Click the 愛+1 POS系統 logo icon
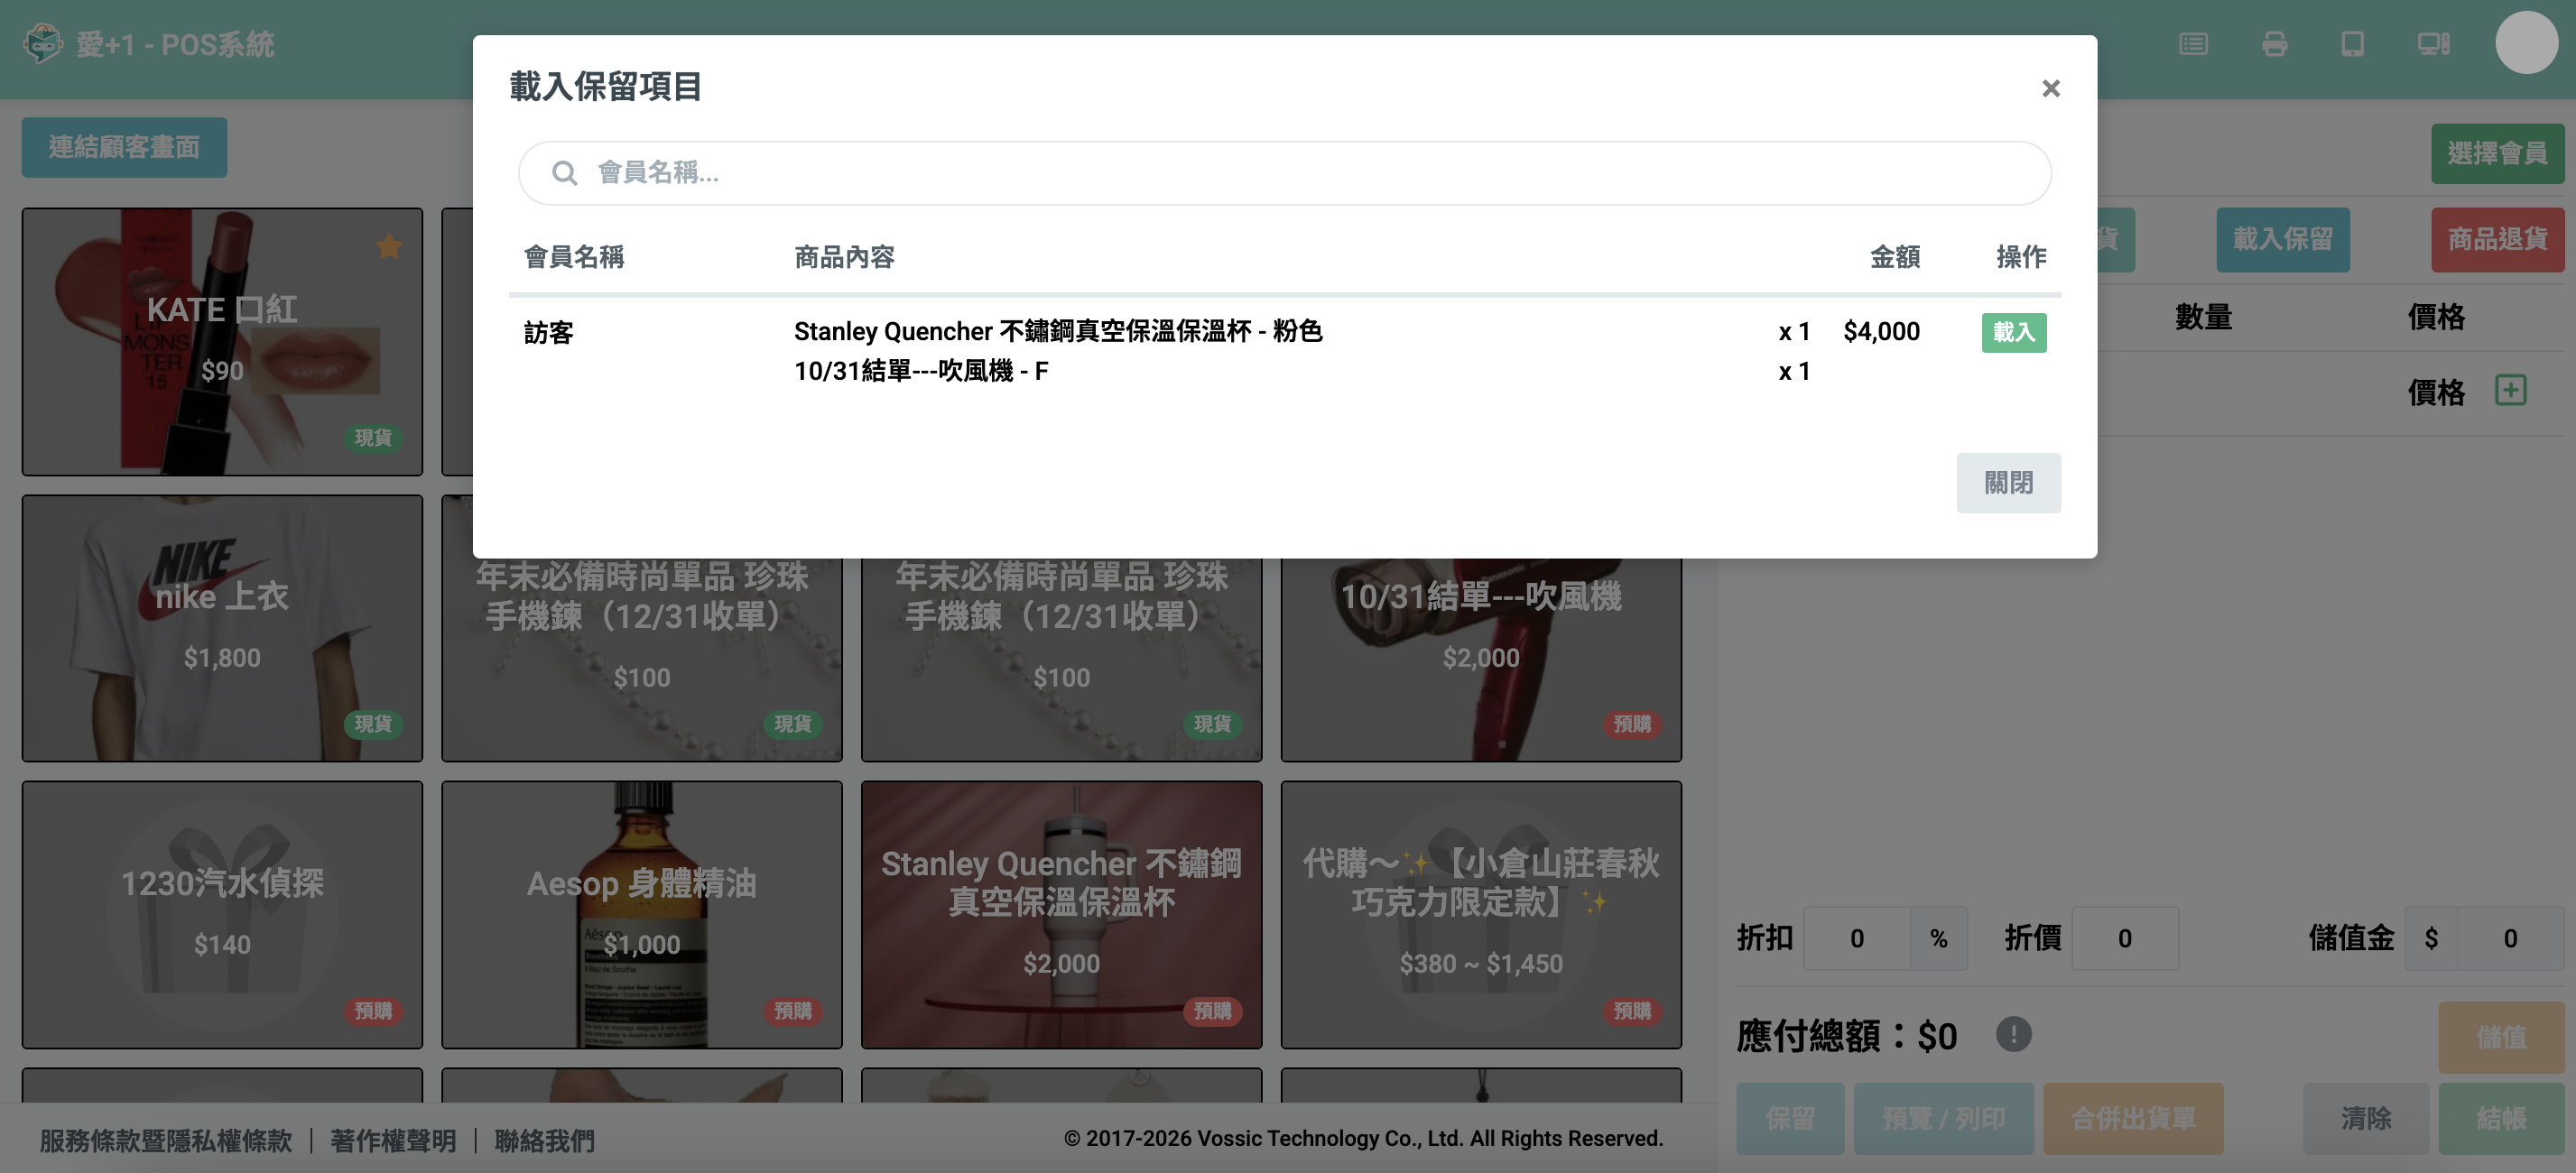Image resolution: width=2576 pixels, height=1173 pixels. (42, 44)
